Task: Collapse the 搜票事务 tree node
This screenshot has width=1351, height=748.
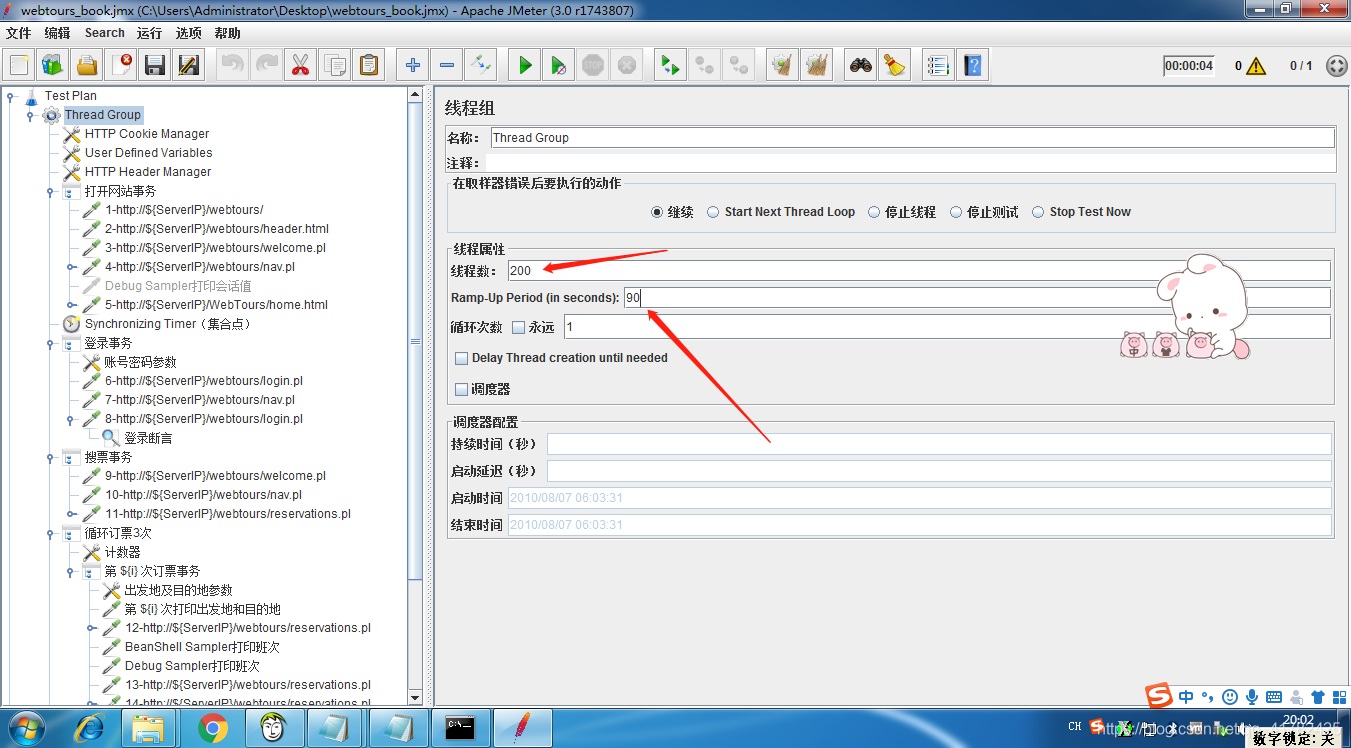Action: tap(50, 457)
